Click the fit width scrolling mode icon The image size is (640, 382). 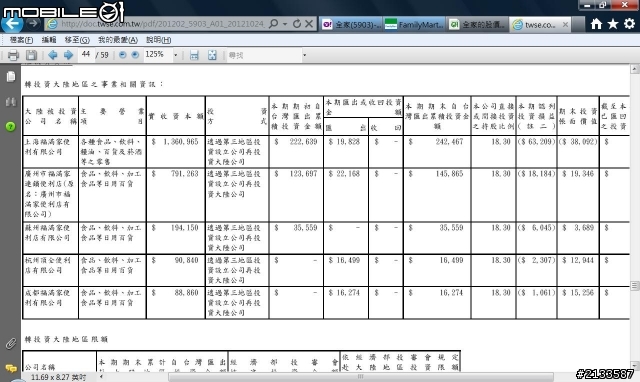coord(194,55)
